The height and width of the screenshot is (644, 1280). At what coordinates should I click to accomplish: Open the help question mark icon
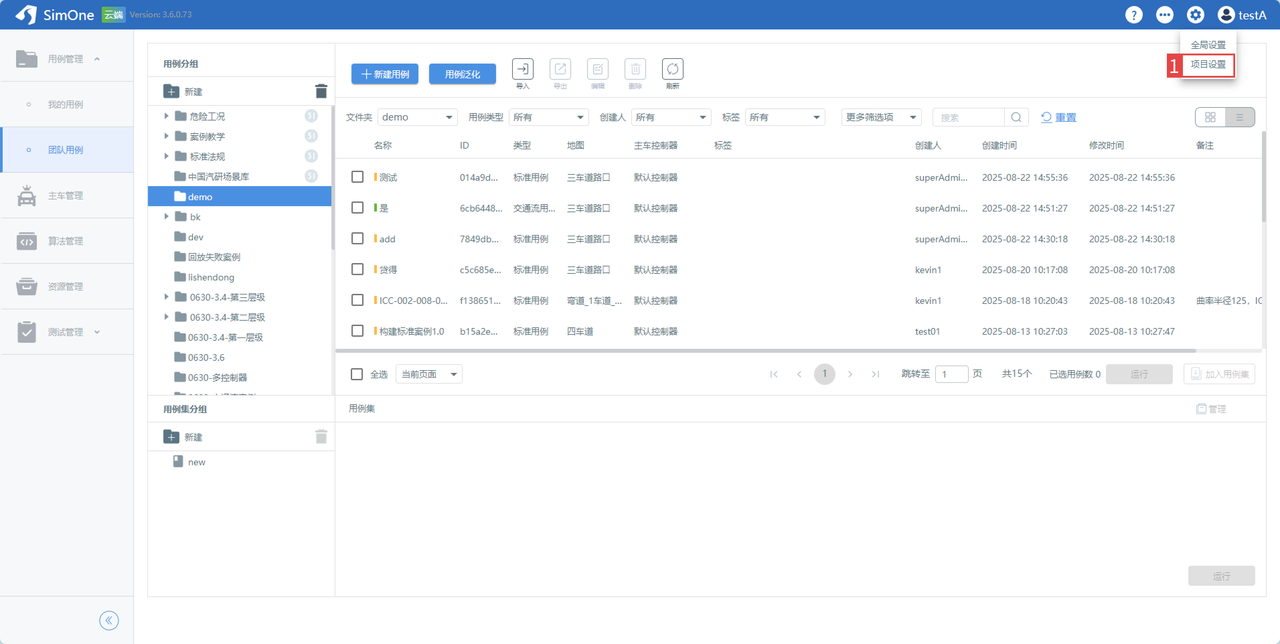[1133, 15]
